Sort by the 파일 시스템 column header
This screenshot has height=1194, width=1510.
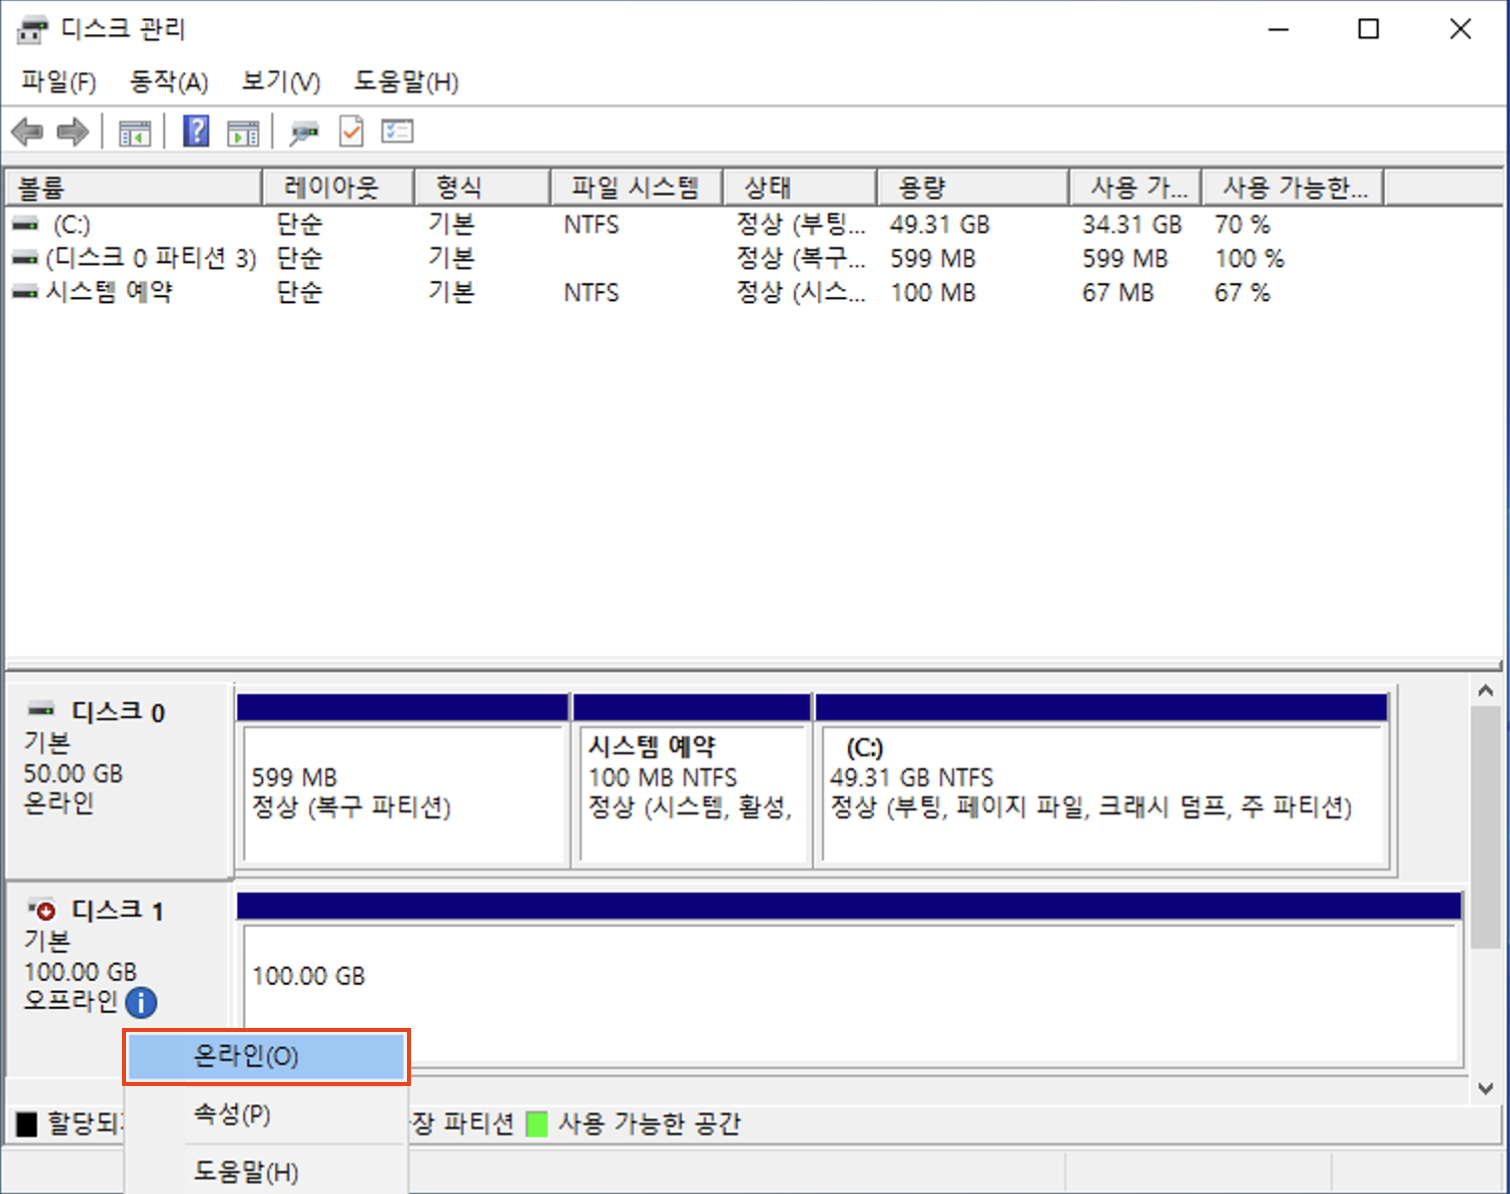point(637,187)
